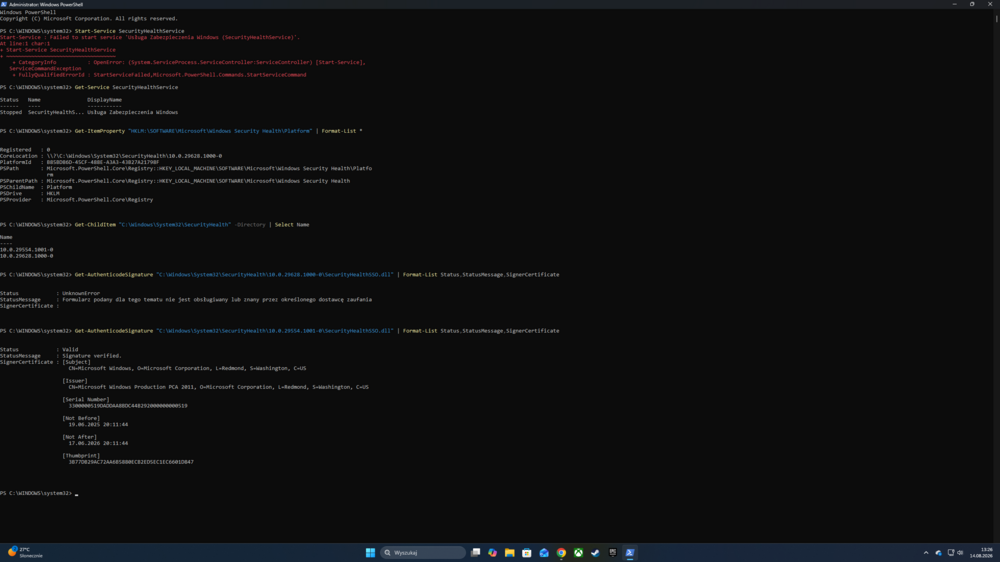Click the 'CoreLocation' registry value line

tap(111, 156)
